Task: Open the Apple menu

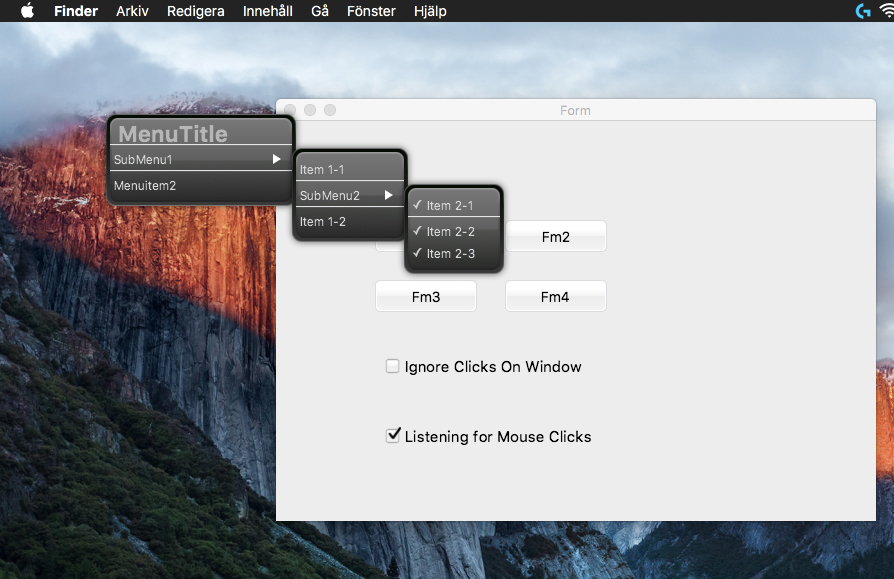Action: click(x=27, y=11)
